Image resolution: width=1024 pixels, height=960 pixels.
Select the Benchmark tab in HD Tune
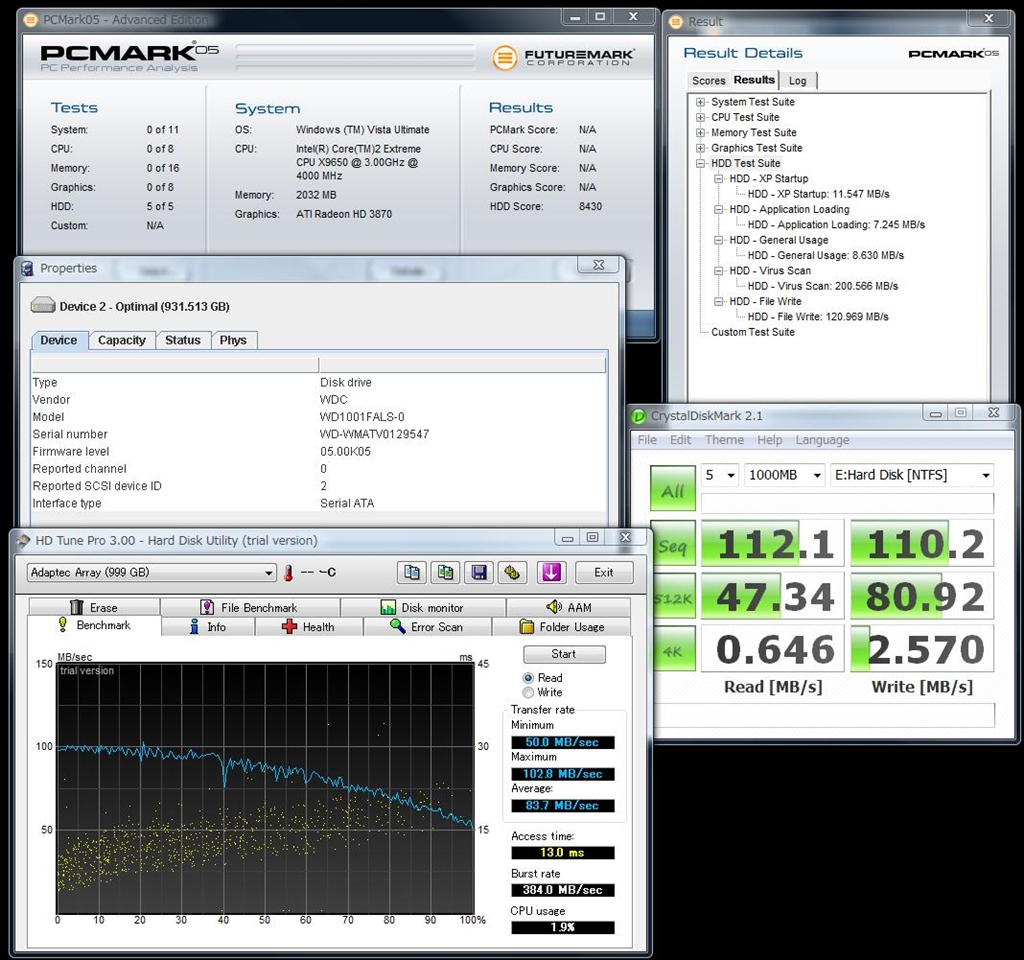tap(94, 625)
